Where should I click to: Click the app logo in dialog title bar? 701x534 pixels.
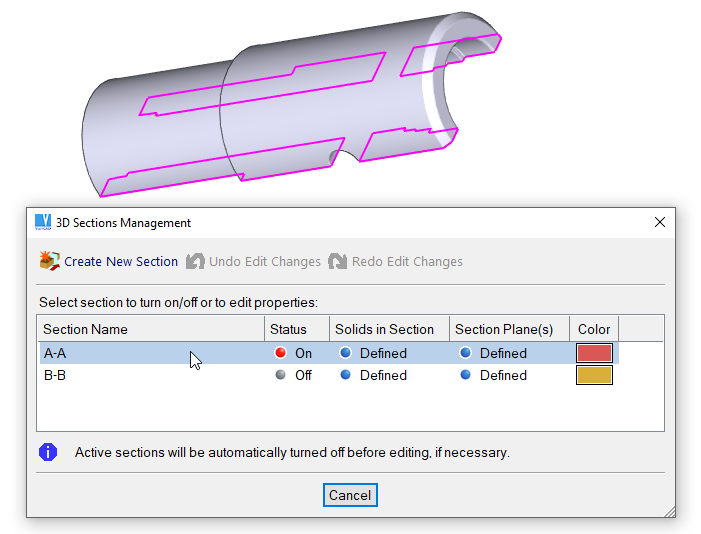pos(42,222)
